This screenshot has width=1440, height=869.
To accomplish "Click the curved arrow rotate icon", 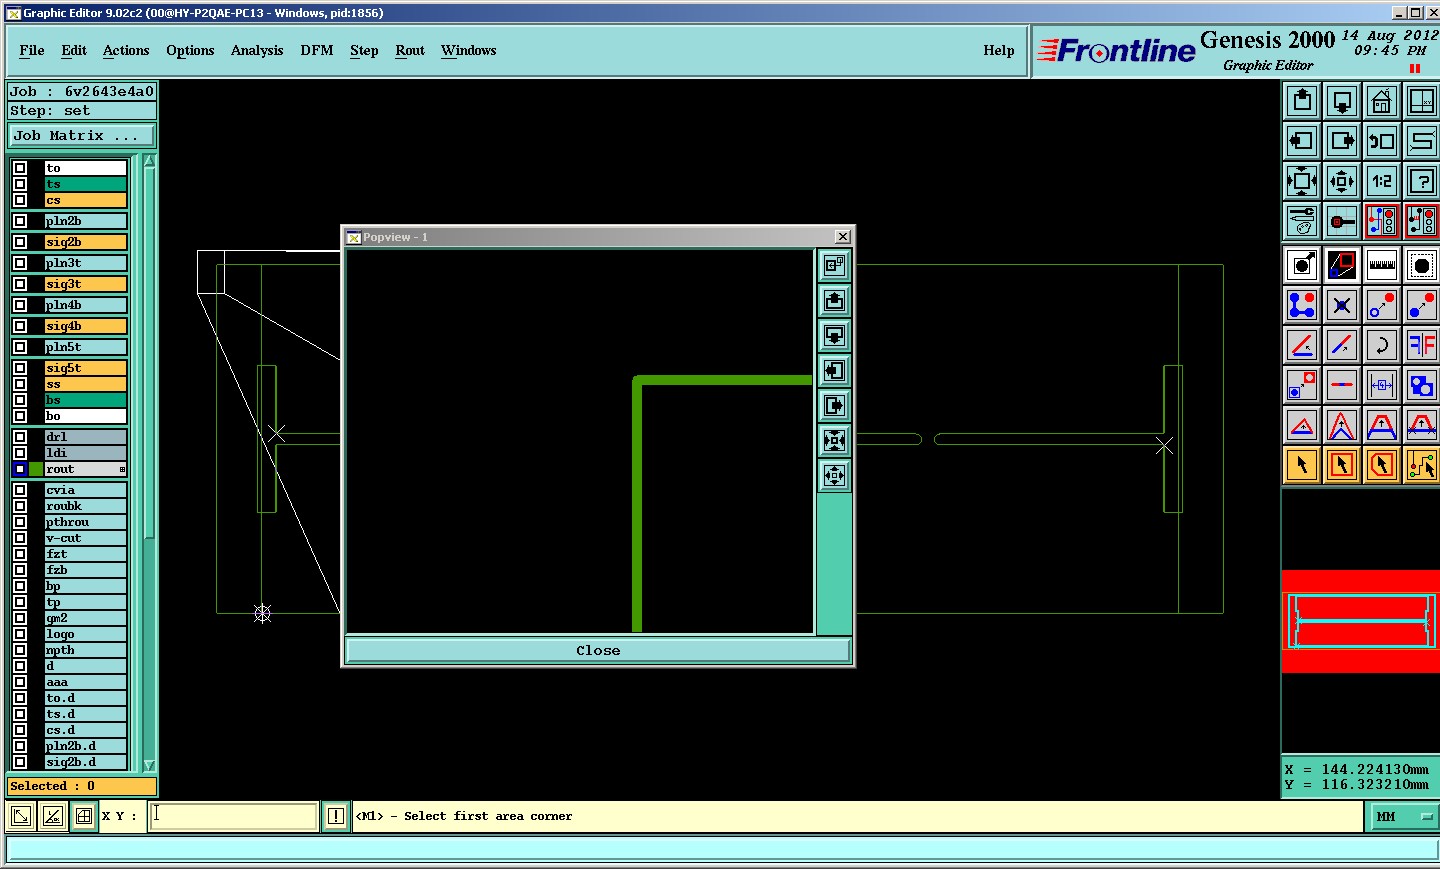I will click(x=1382, y=345).
